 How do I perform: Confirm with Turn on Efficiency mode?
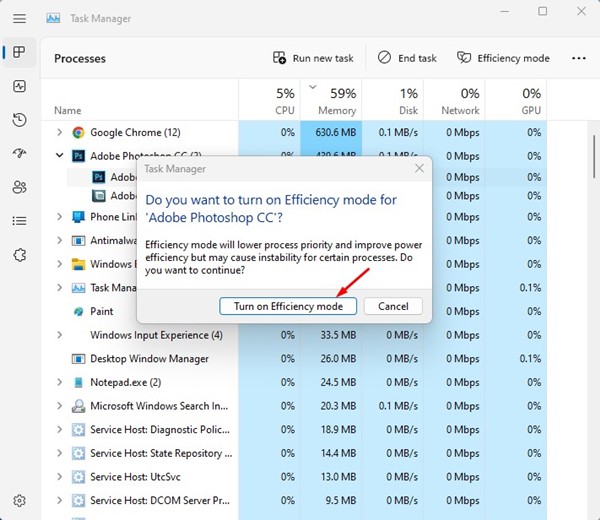[288, 306]
